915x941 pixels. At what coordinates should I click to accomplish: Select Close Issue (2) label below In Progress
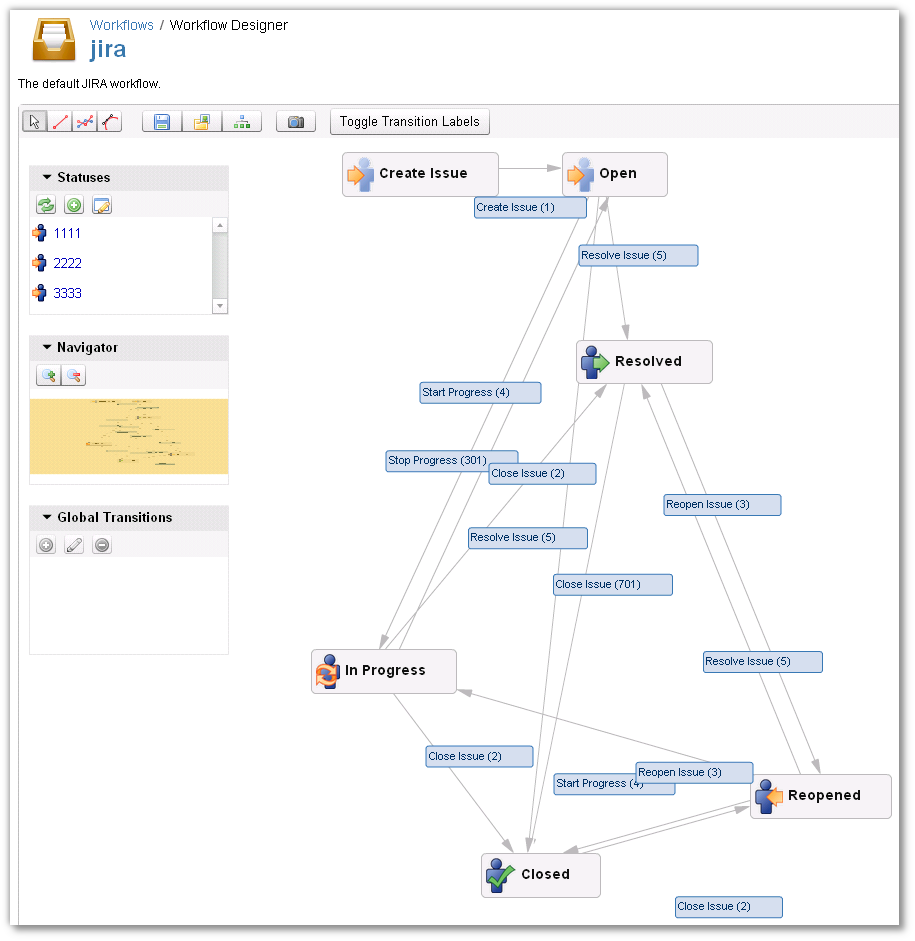pyautogui.click(x=479, y=756)
